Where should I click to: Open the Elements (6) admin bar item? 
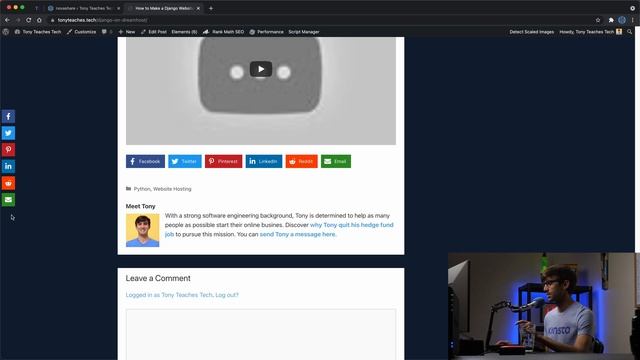184,32
